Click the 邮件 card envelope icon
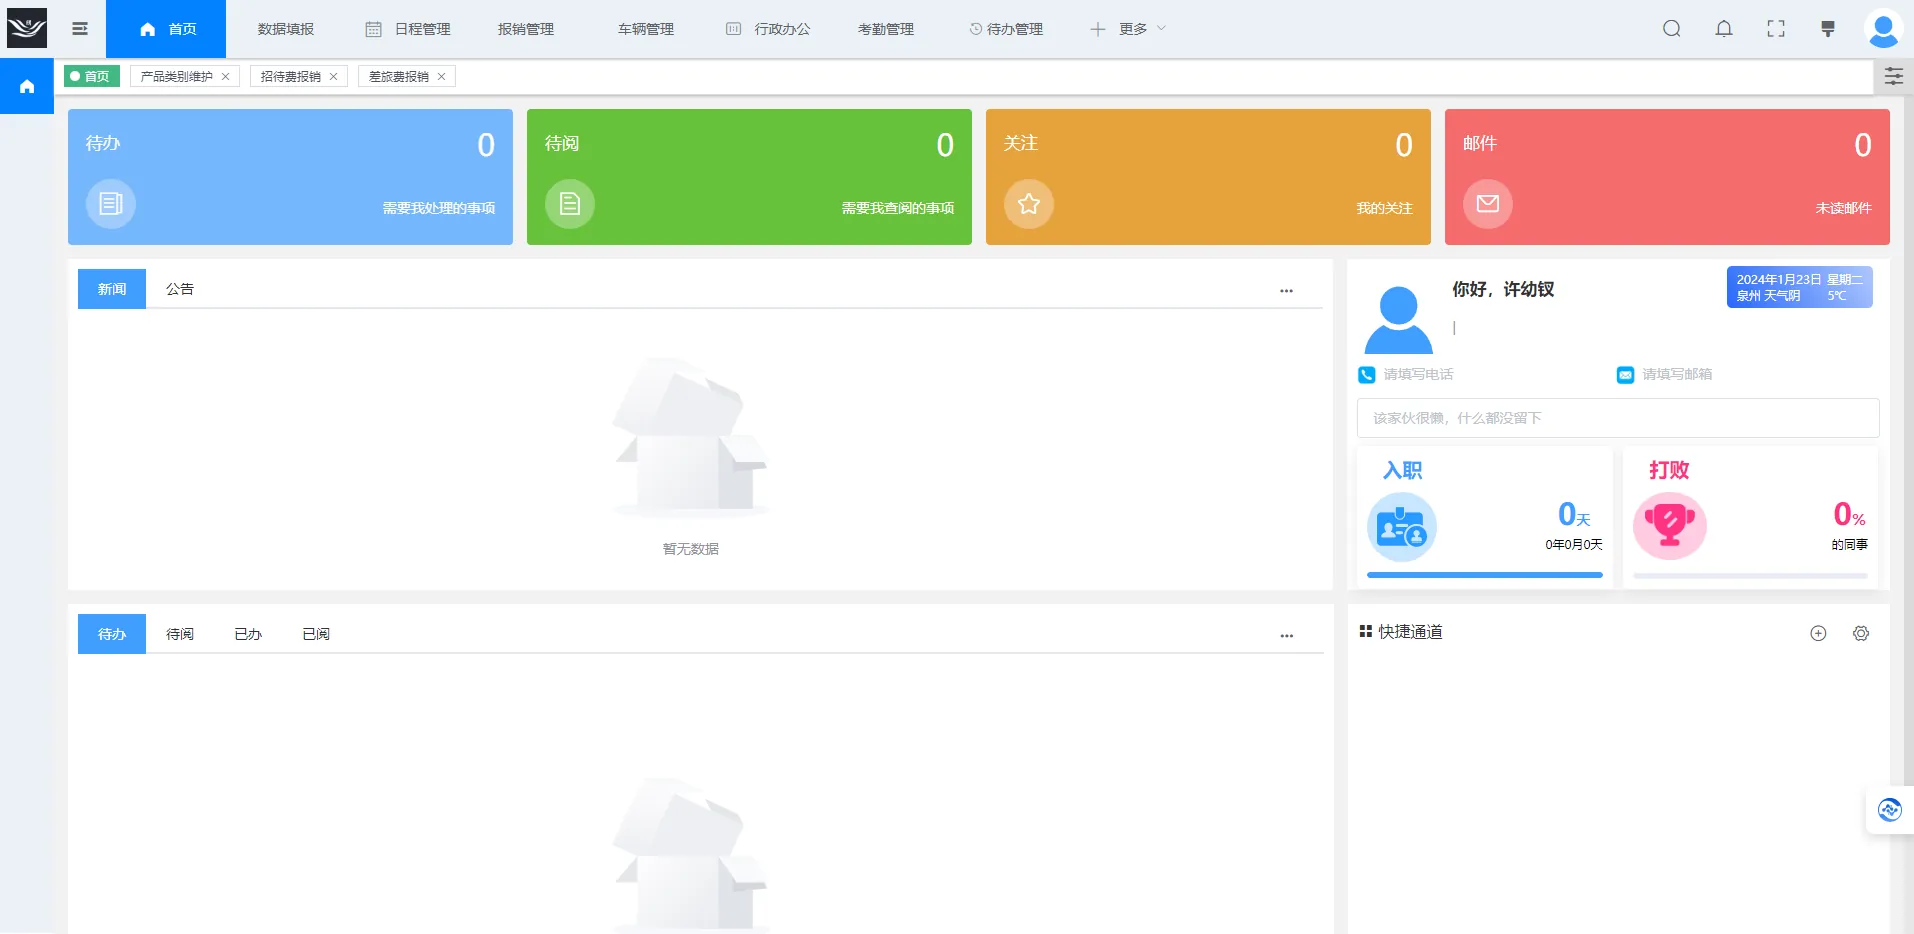1914x934 pixels. click(1488, 204)
